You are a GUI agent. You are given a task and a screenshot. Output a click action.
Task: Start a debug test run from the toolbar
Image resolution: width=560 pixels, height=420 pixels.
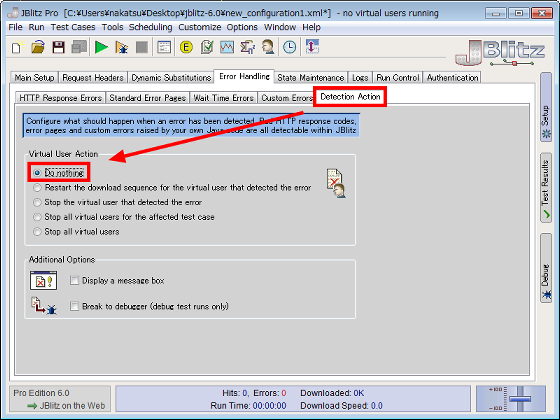[x=122, y=47]
